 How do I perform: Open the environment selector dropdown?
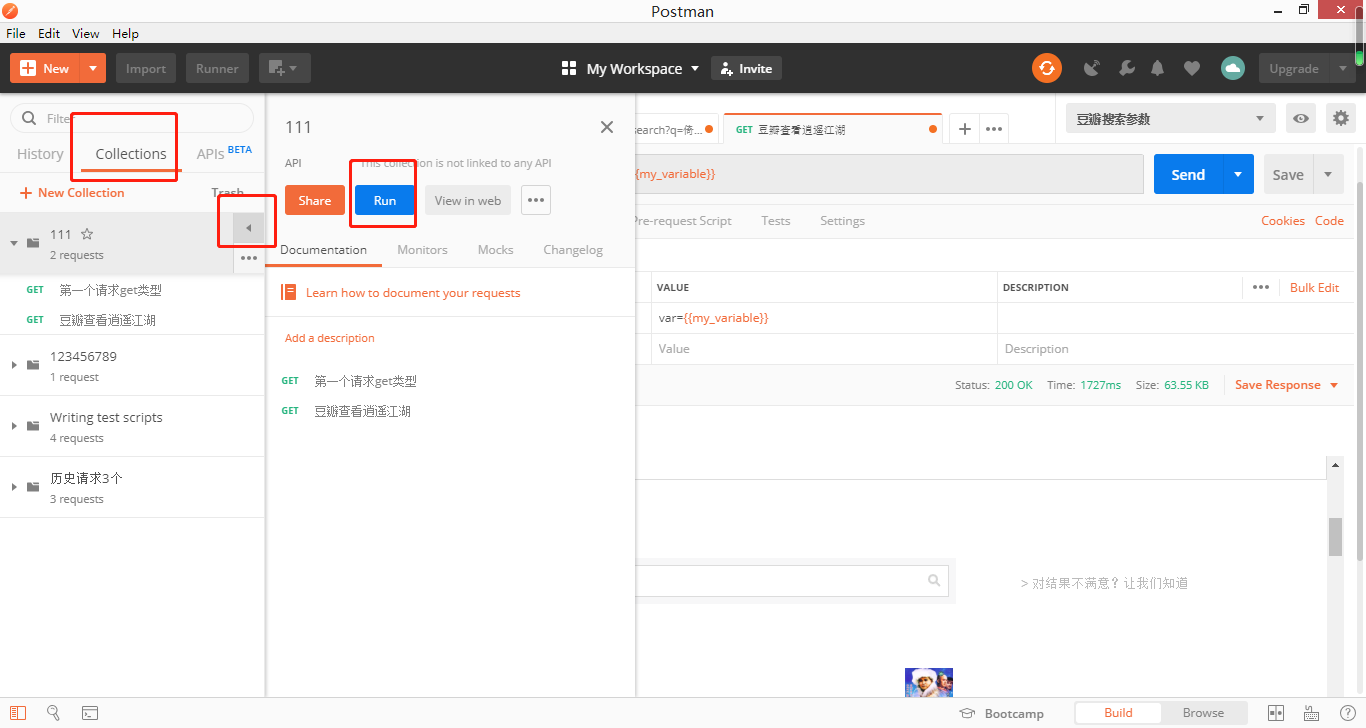(x=1171, y=118)
